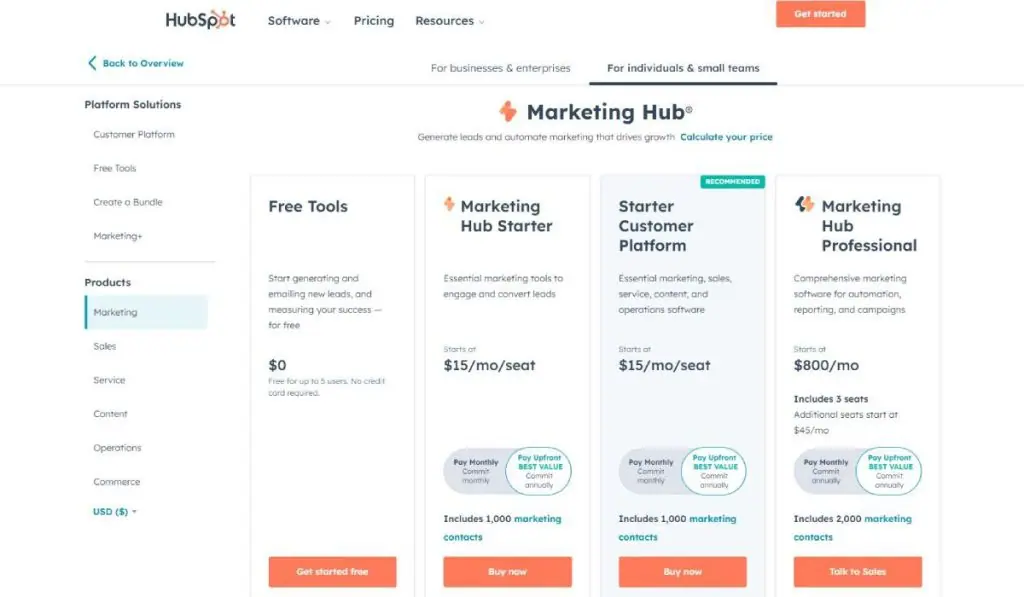This screenshot has height=597, width=1024.
Task: Choose Pay Upfront on Marketing Hub Professional
Action: coord(889,470)
